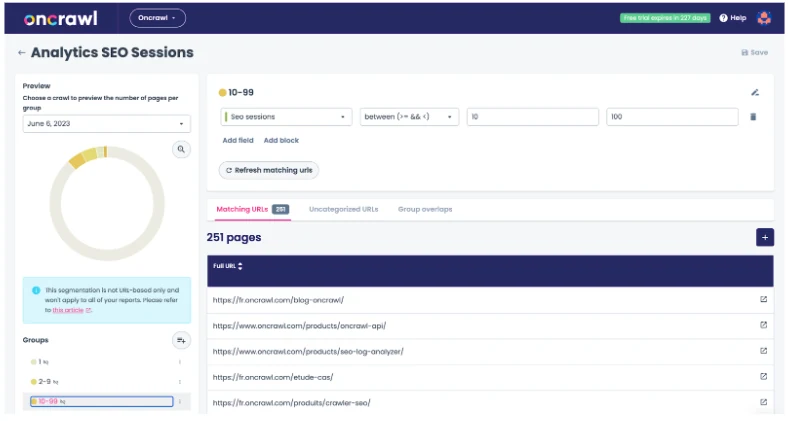Image resolution: width=788 pixels, height=421 pixels.
Task: Click Add field link
Action: coord(238,140)
